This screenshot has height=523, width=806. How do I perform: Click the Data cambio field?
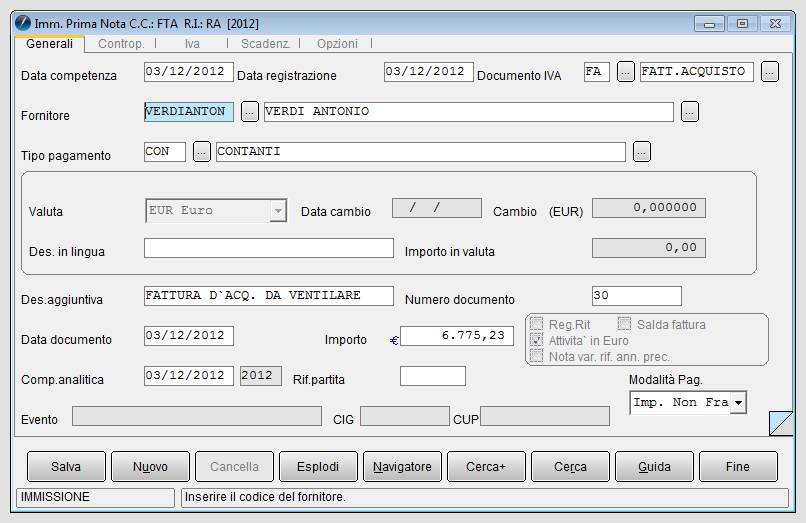(x=437, y=208)
